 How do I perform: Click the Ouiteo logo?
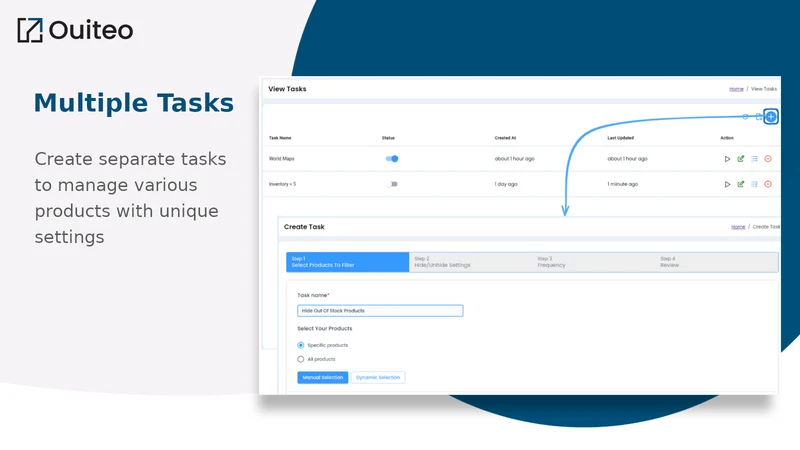coord(76,30)
